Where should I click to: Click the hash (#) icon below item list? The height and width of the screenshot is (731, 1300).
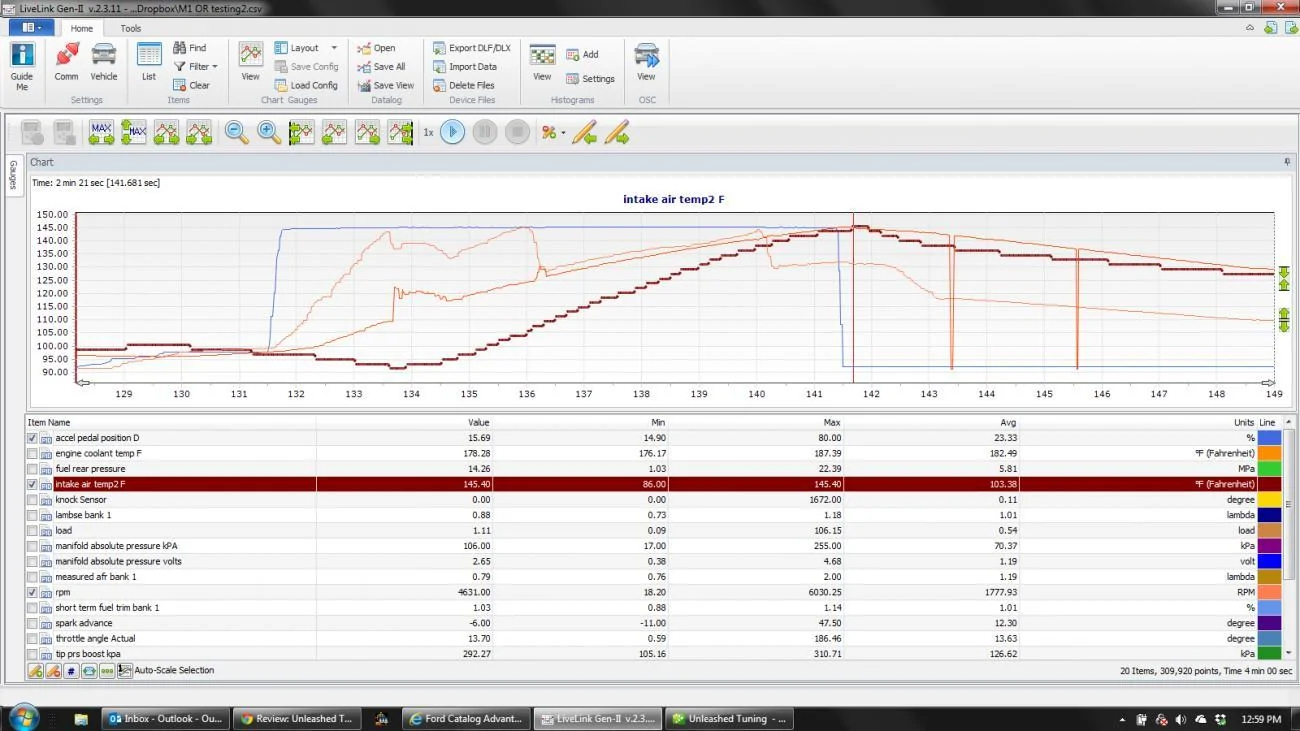(x=71, y=671)
